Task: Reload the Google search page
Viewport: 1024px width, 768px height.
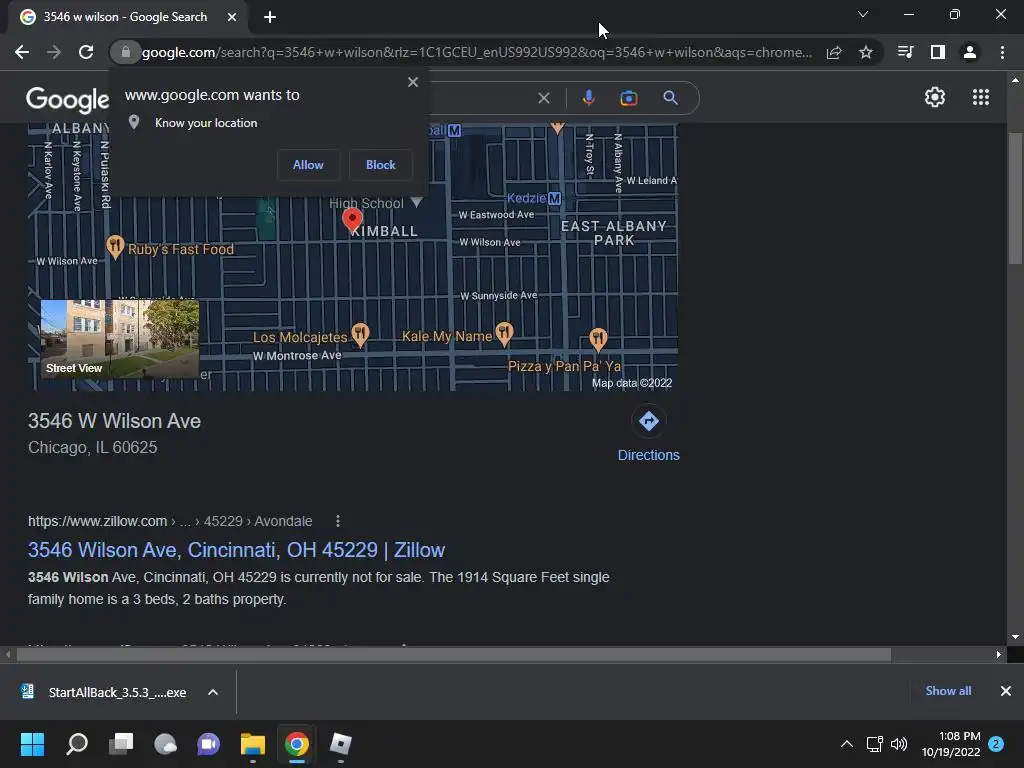Action: pos(86,52)
